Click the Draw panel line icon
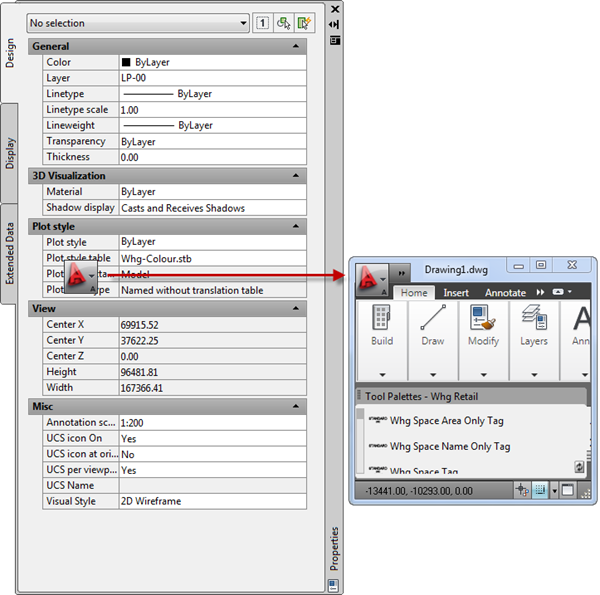The height and width of the screenshot is (595, 600). click(x=432, y=319)
